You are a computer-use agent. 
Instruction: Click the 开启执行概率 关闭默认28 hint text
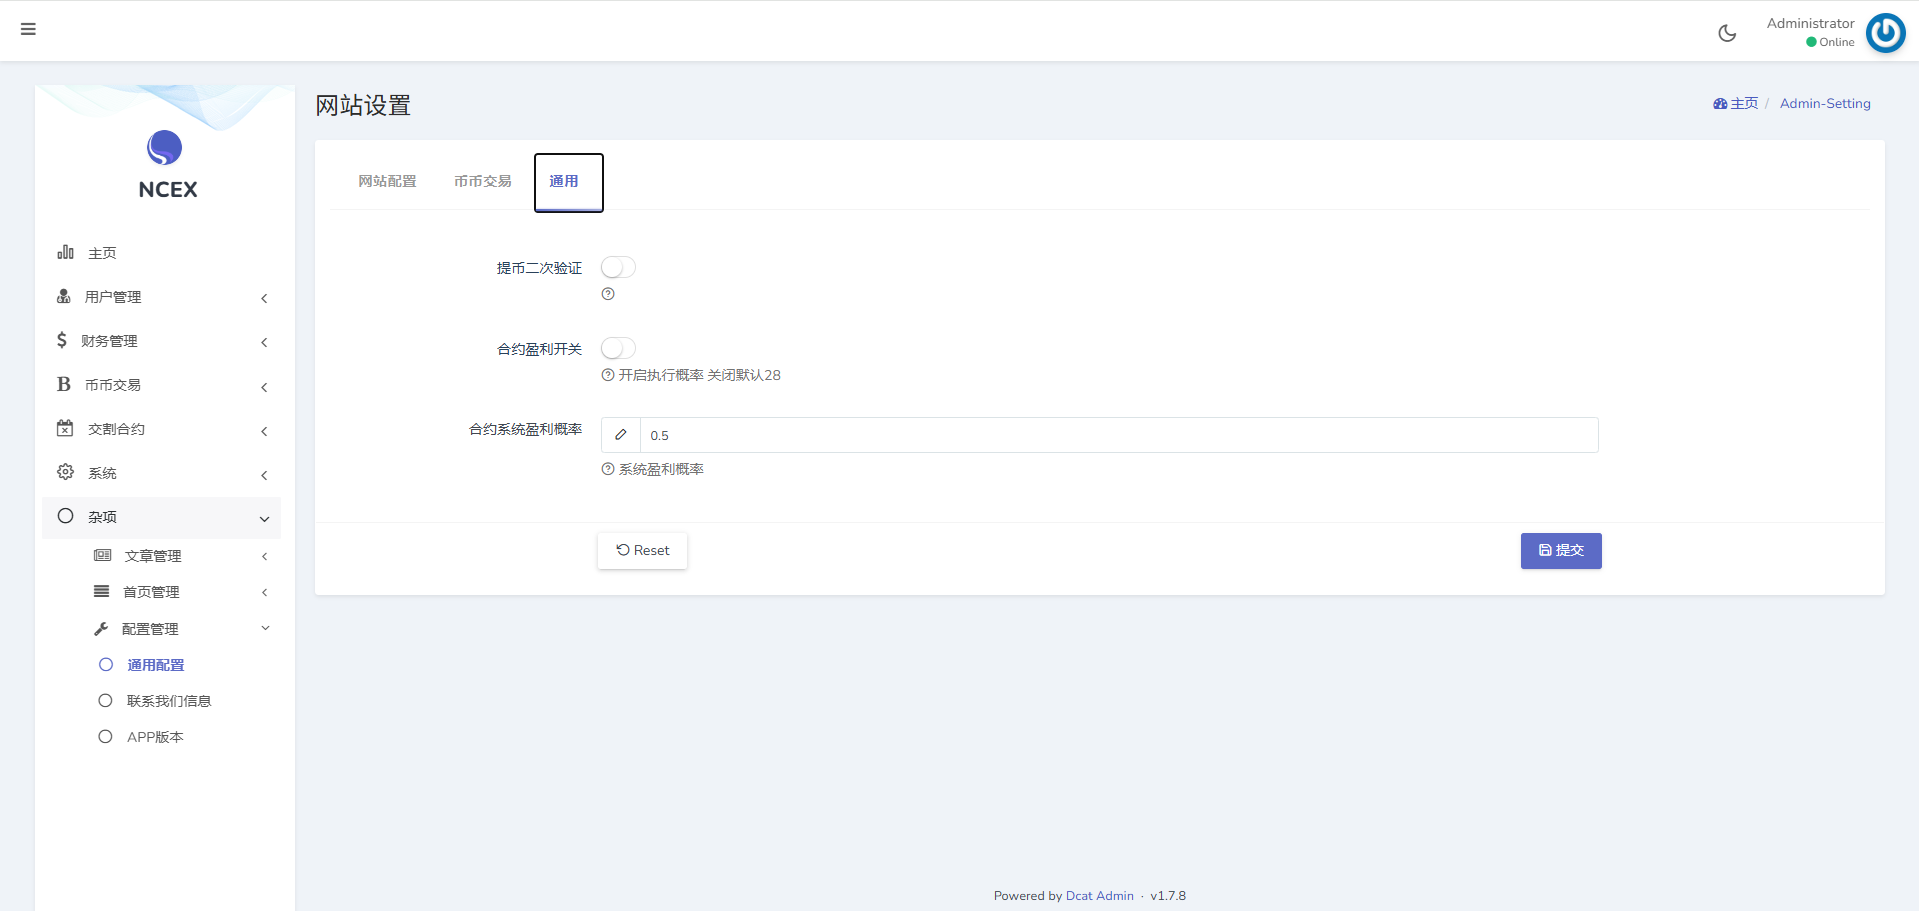coord(699,375)
